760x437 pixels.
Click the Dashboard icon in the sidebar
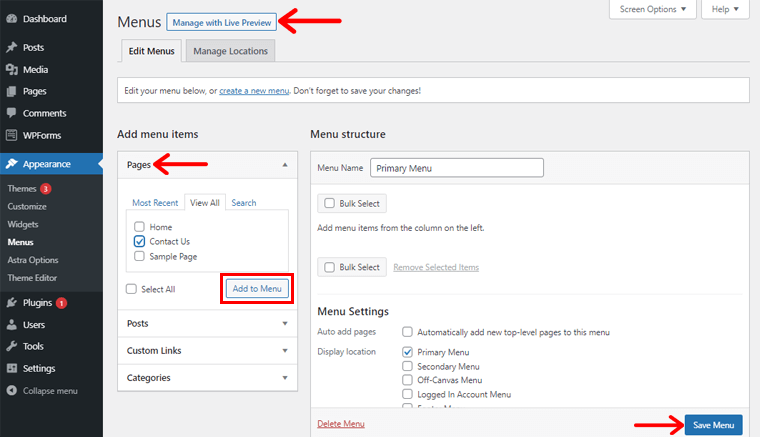(11, 19)
